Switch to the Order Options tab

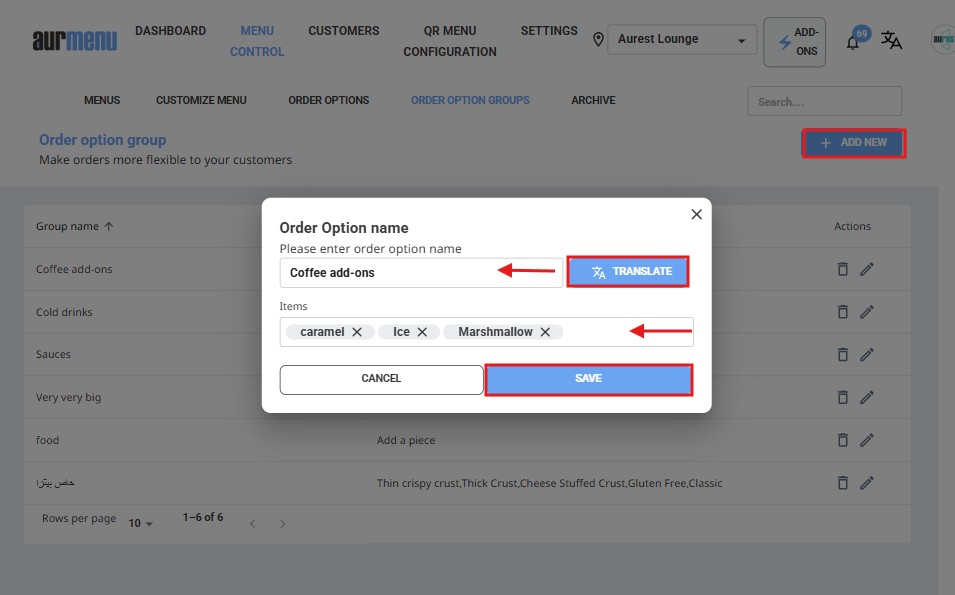click(328, 100)
